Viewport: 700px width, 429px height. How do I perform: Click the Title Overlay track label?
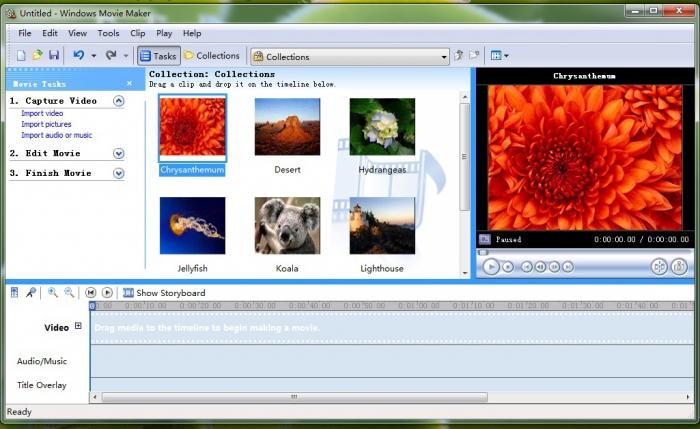tap(42, 385)
